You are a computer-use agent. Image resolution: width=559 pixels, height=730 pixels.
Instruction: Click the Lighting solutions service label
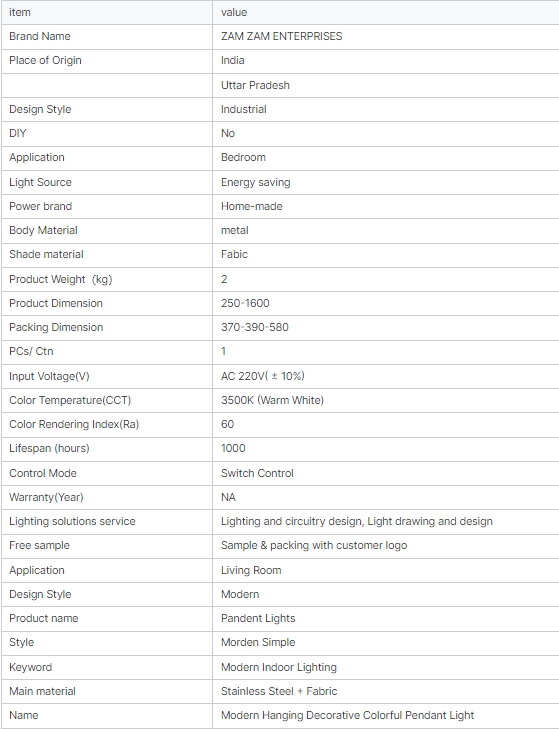72,521
